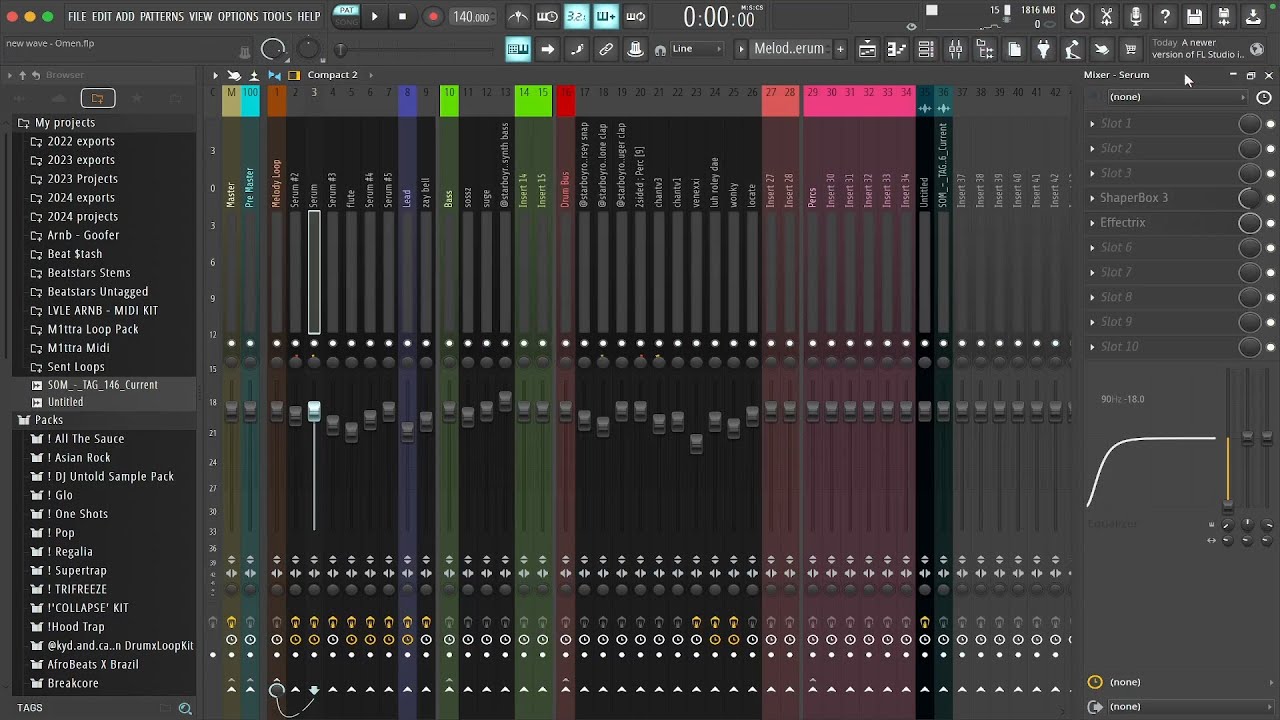This screenshot has height=720, width=1280.
Task: Open the Channel rack icon
Action: 926,49
